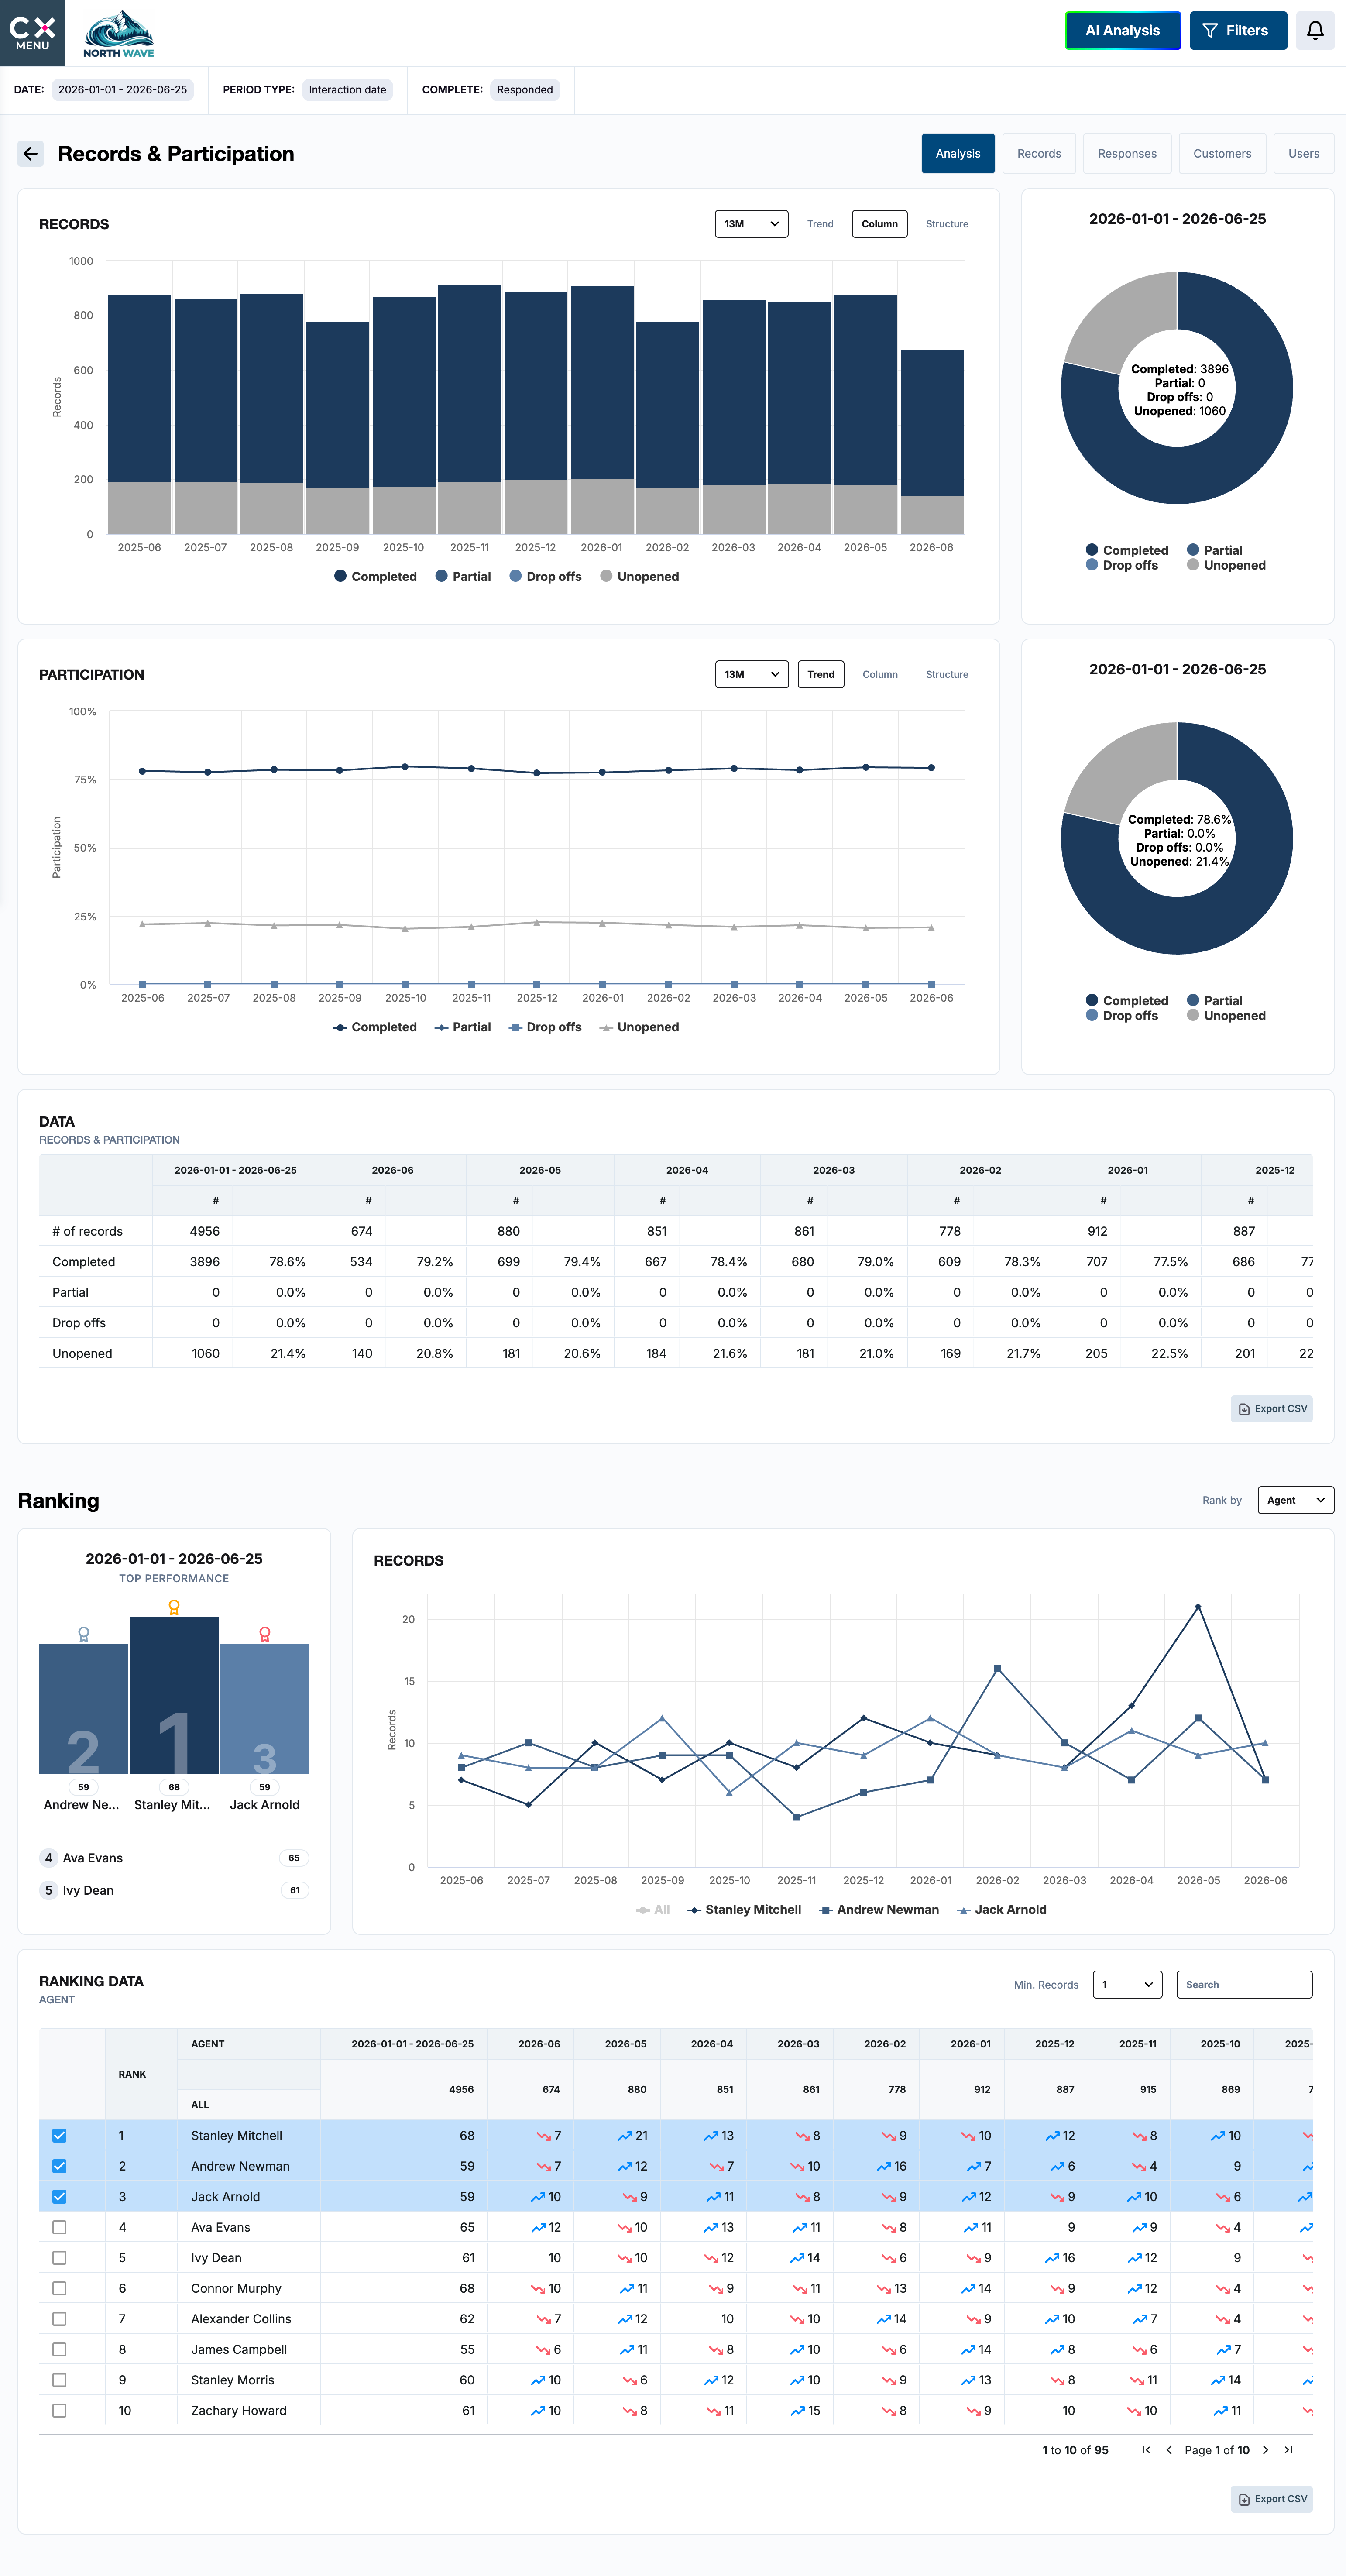The height and width of the screenshot is (2576, 1346).
Task: Toggle Unopened legend in Records column chart
Action: [639, 576]
